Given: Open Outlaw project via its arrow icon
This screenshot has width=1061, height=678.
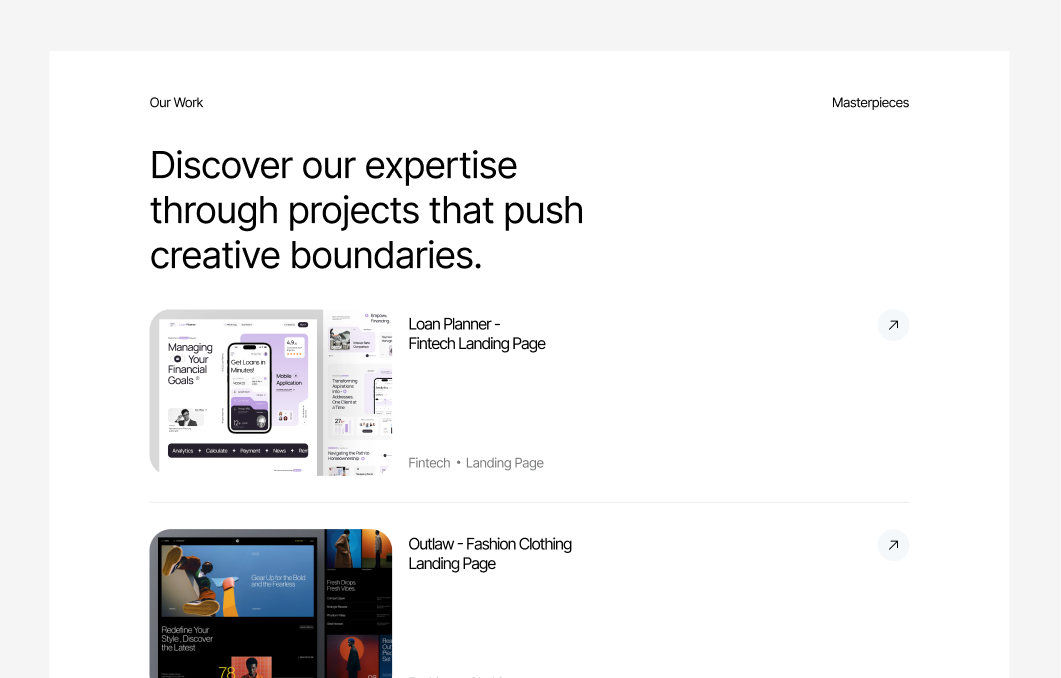Looking at the screenshot, I should (893, 545).
